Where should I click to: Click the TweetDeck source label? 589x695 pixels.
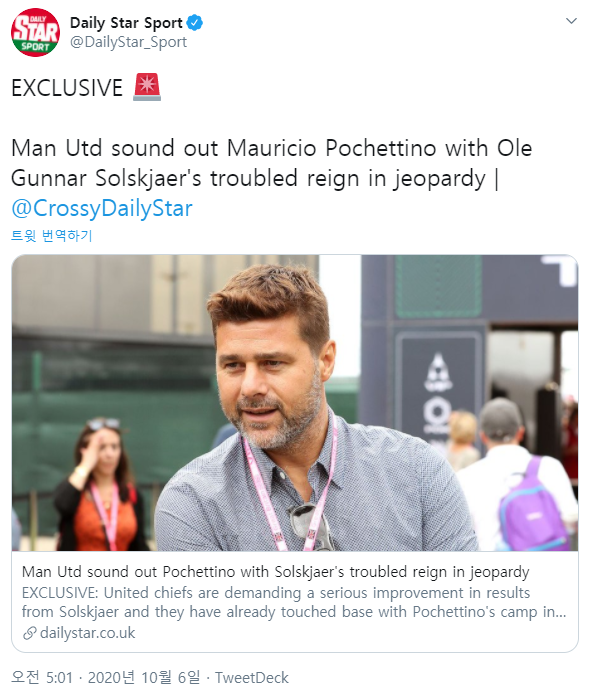coord(252,678)
